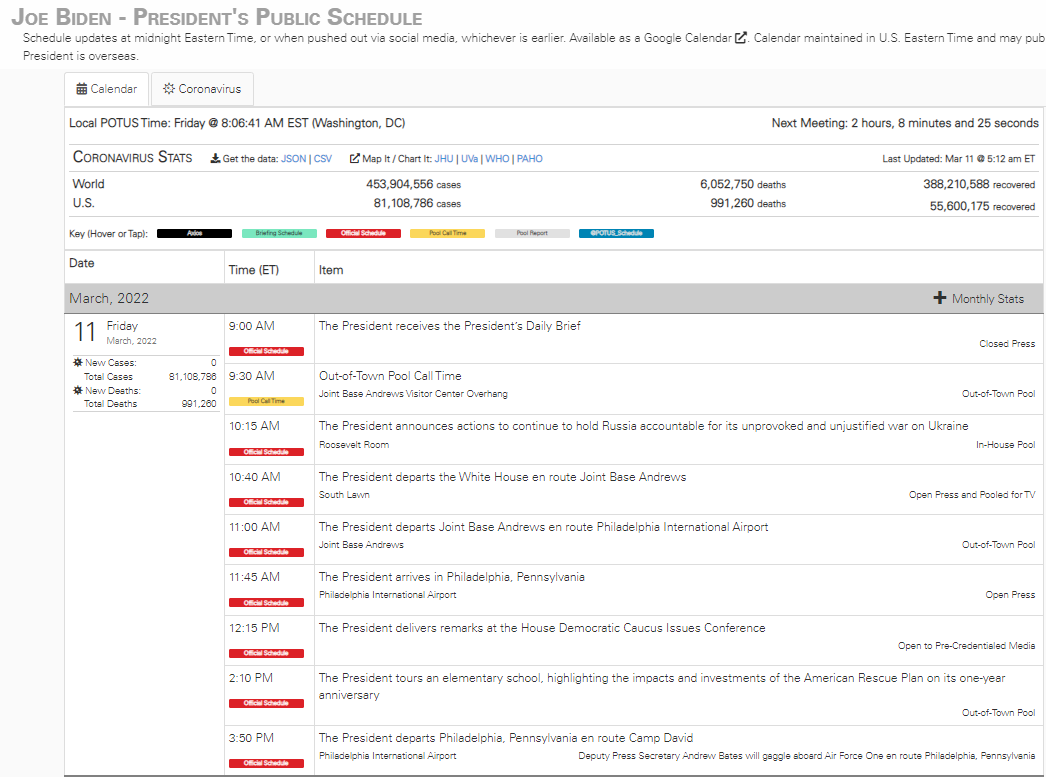The height and width of the screenshot is (777, 1046).
Task: Select 'departs Philadelphia en route Camp David' item
Action: pyautogui.click(x=506, y=738)
